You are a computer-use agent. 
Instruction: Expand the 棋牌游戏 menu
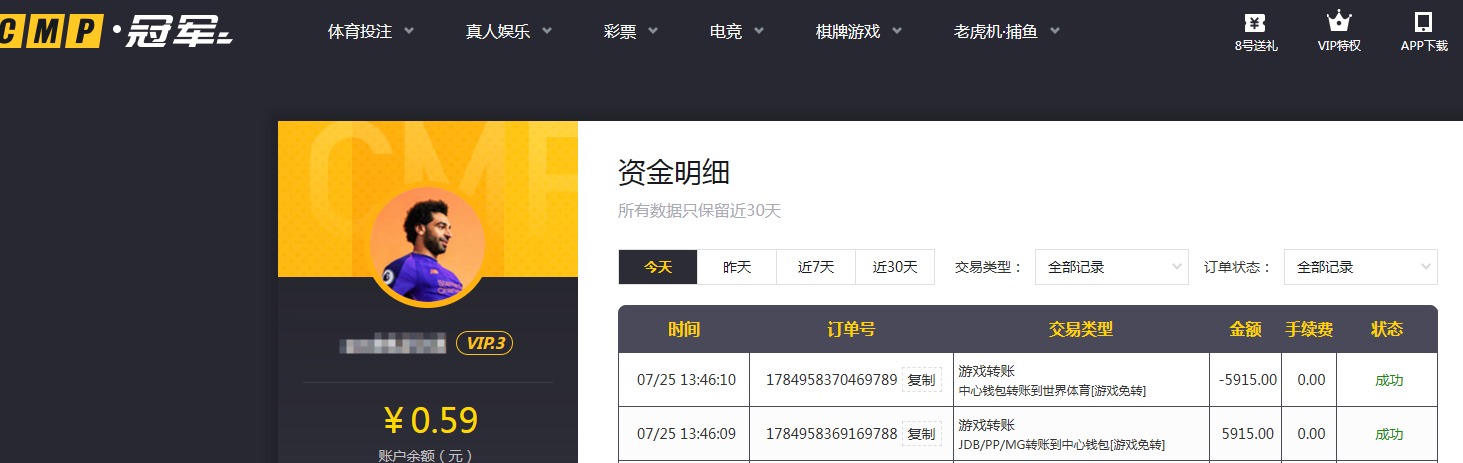tap(859, 31)
